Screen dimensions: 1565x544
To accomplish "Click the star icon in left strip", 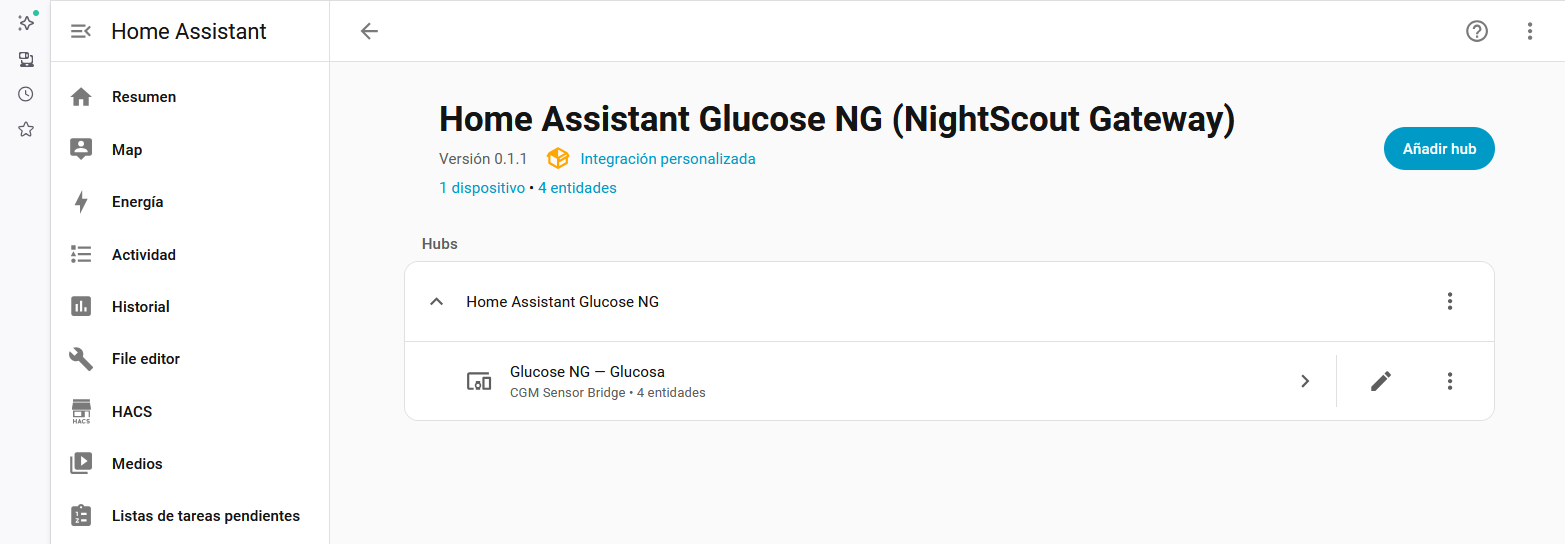I will [26, 129].
